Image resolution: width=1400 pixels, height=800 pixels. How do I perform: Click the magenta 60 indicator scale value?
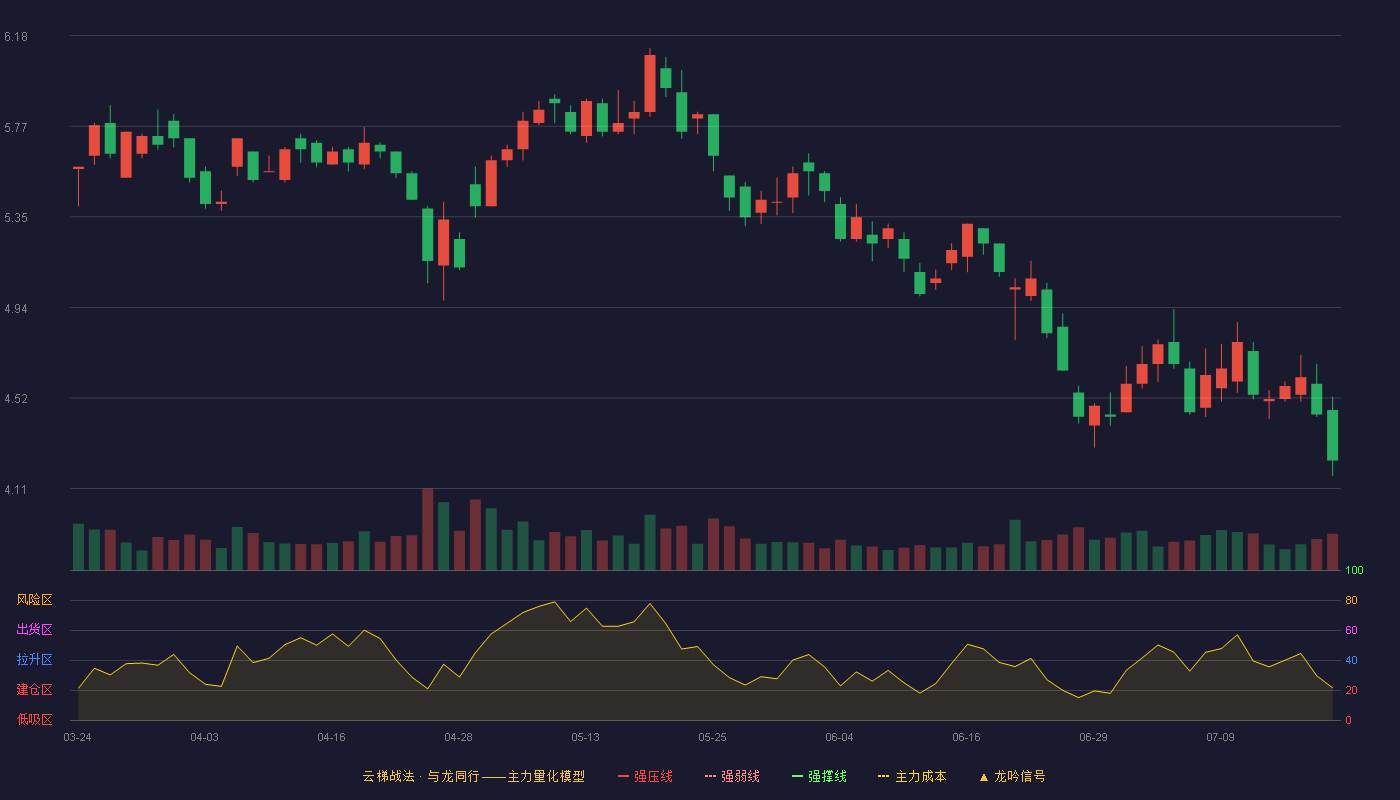(x=1351, y=630)
